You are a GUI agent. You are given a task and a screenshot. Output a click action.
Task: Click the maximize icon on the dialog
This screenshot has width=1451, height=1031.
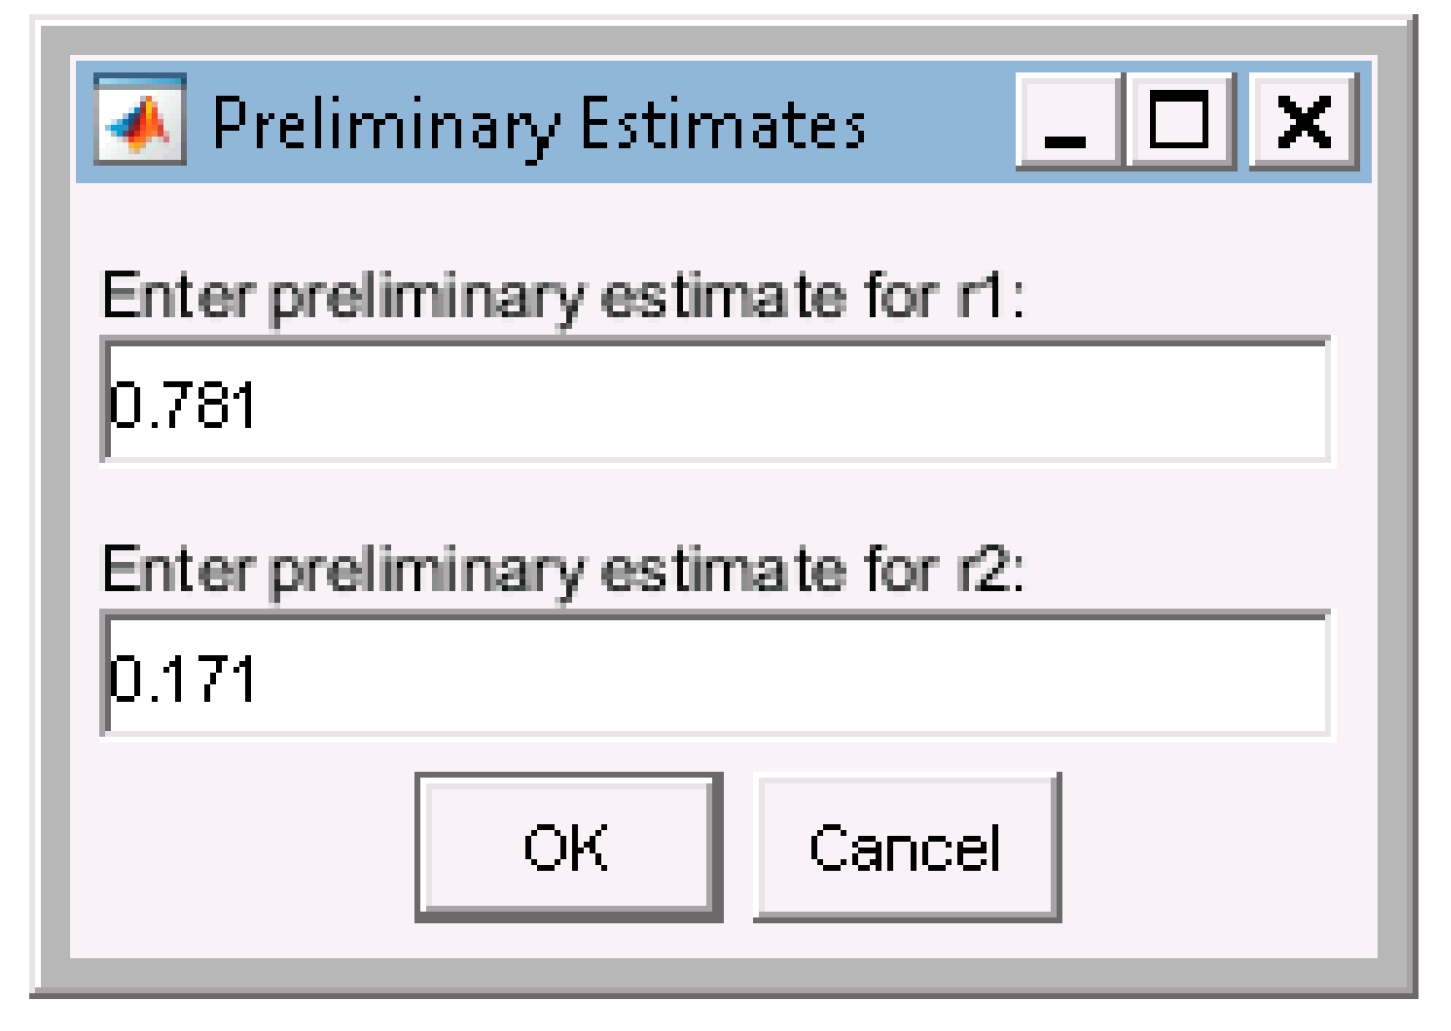point(1183,122)
